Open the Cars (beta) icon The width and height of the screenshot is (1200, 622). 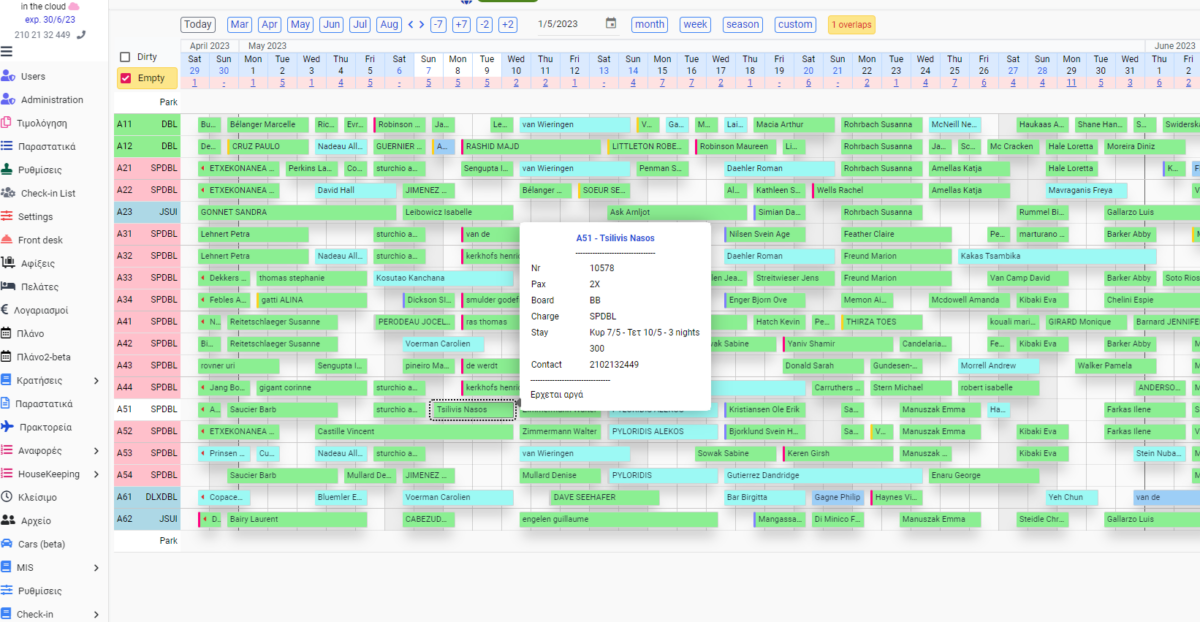click(x=8, y=544)
